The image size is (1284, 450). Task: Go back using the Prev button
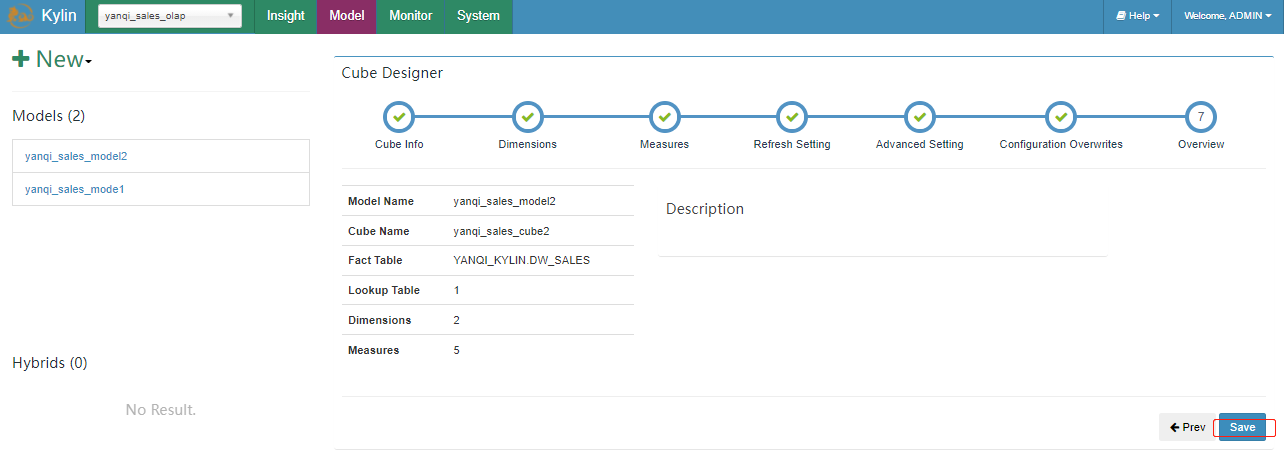(x=1188, y=427)
